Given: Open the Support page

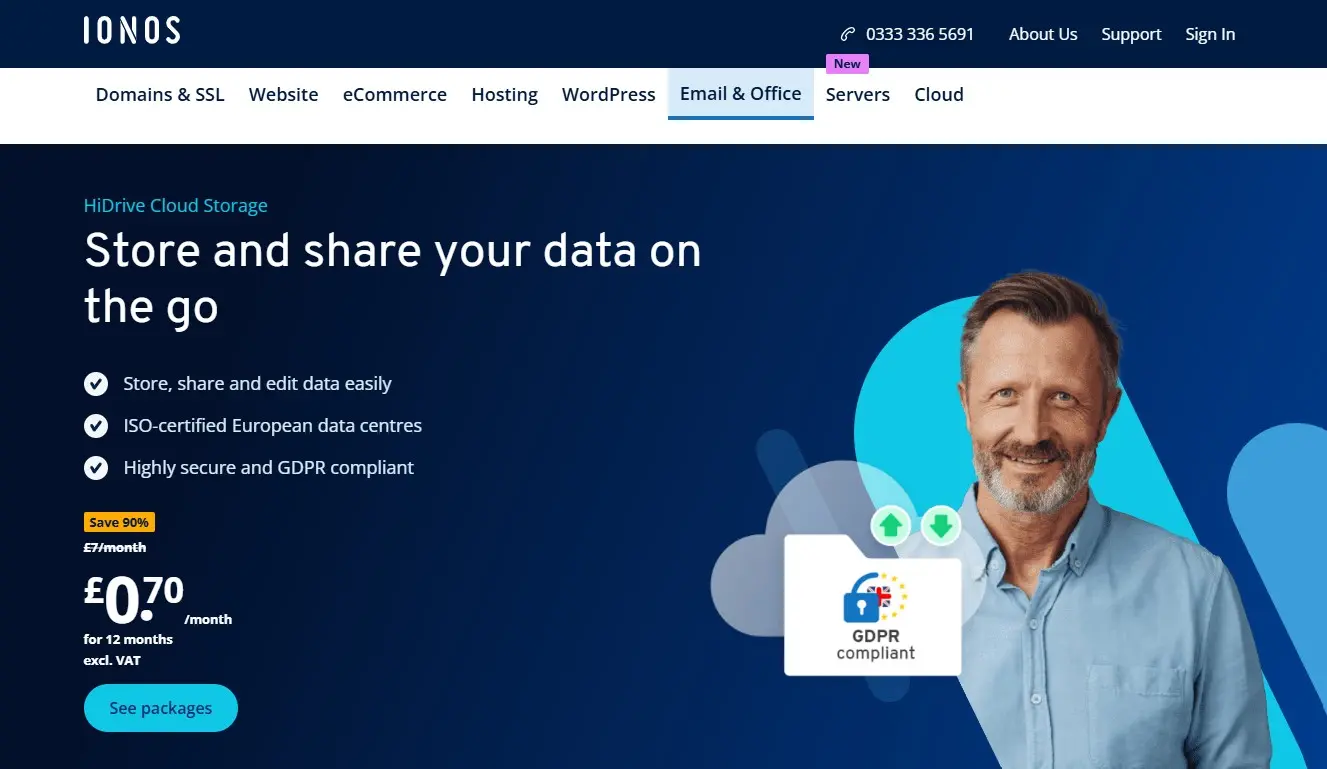Looking at the screenshot, I should coord(1131,33).
